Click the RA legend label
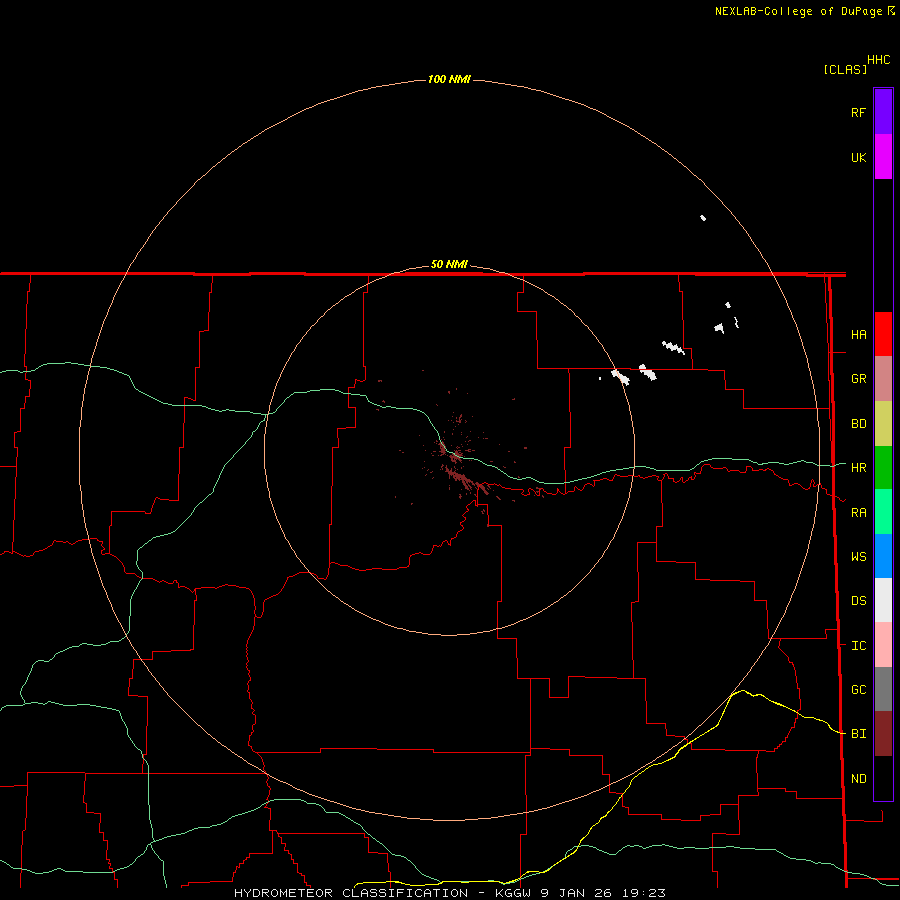The height and width of the screenshot is (900, 900). point(858,512)
